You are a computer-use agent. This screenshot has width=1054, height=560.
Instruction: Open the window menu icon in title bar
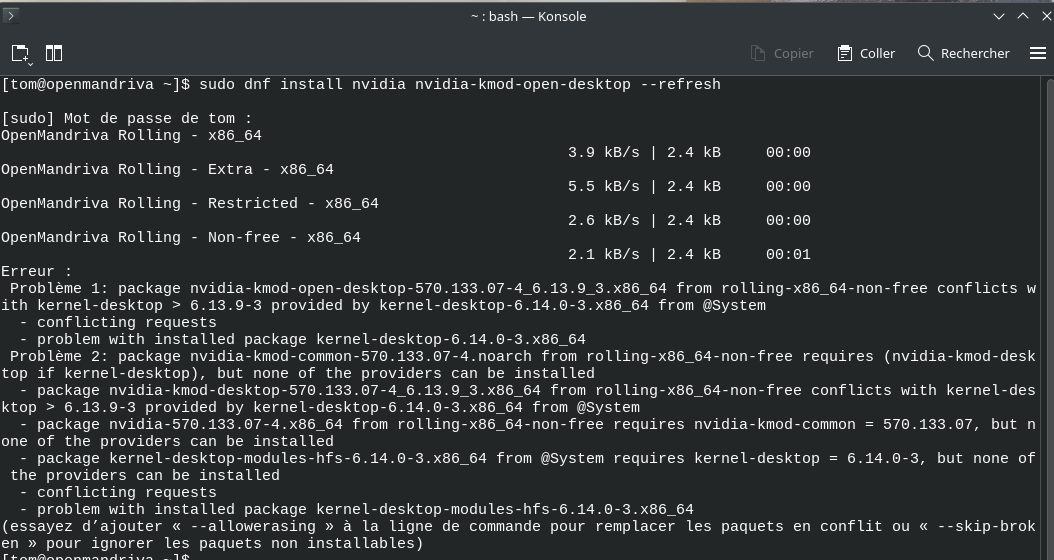(x=11, y=15)
